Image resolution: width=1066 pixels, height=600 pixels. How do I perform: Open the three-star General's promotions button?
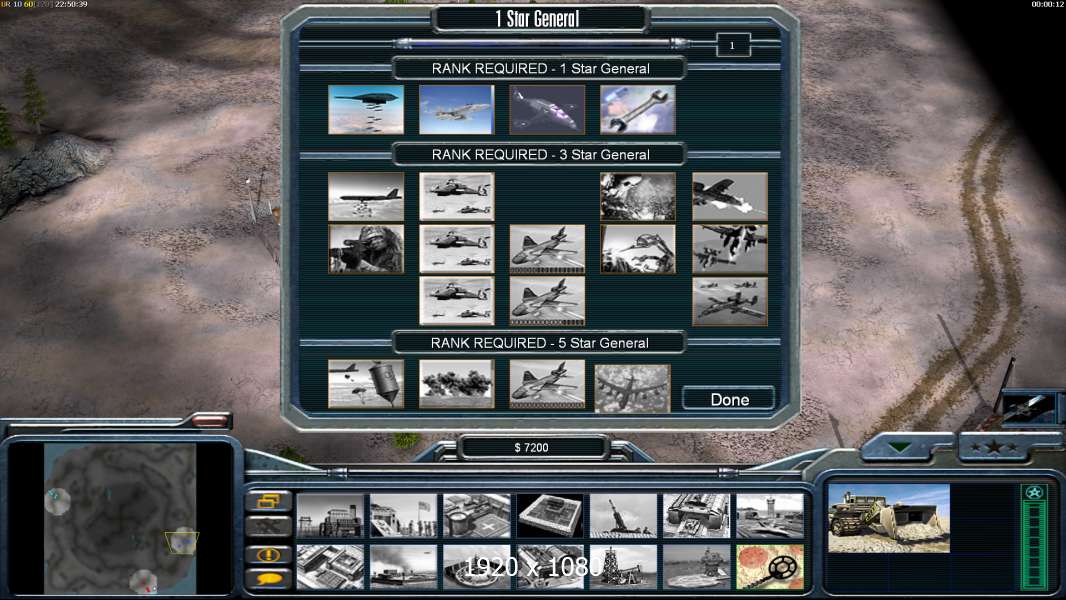point(994,447)
